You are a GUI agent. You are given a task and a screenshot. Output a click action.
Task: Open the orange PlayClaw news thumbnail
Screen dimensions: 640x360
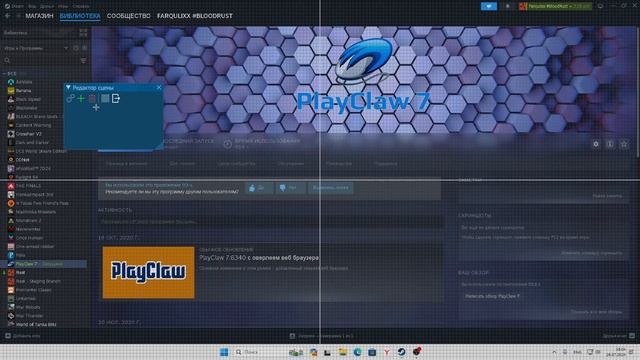click(x=149, y=272)
